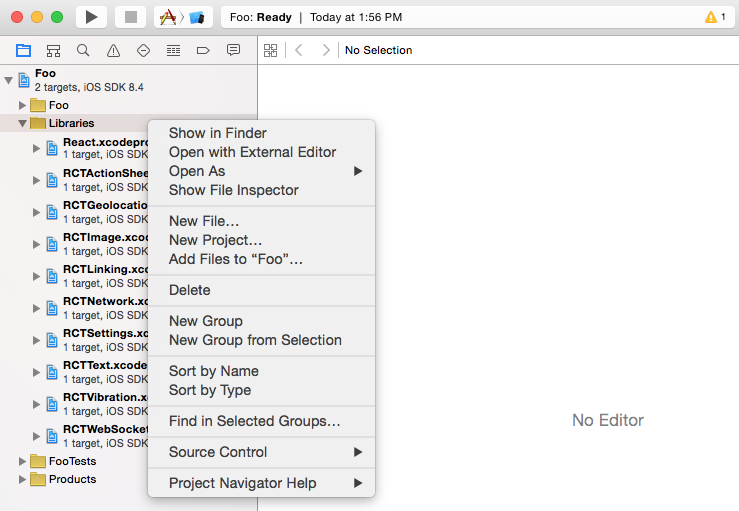The width and height of the screenshot is (739, 511).
Task: Choose New Group menu item
Action: (262, 321)
